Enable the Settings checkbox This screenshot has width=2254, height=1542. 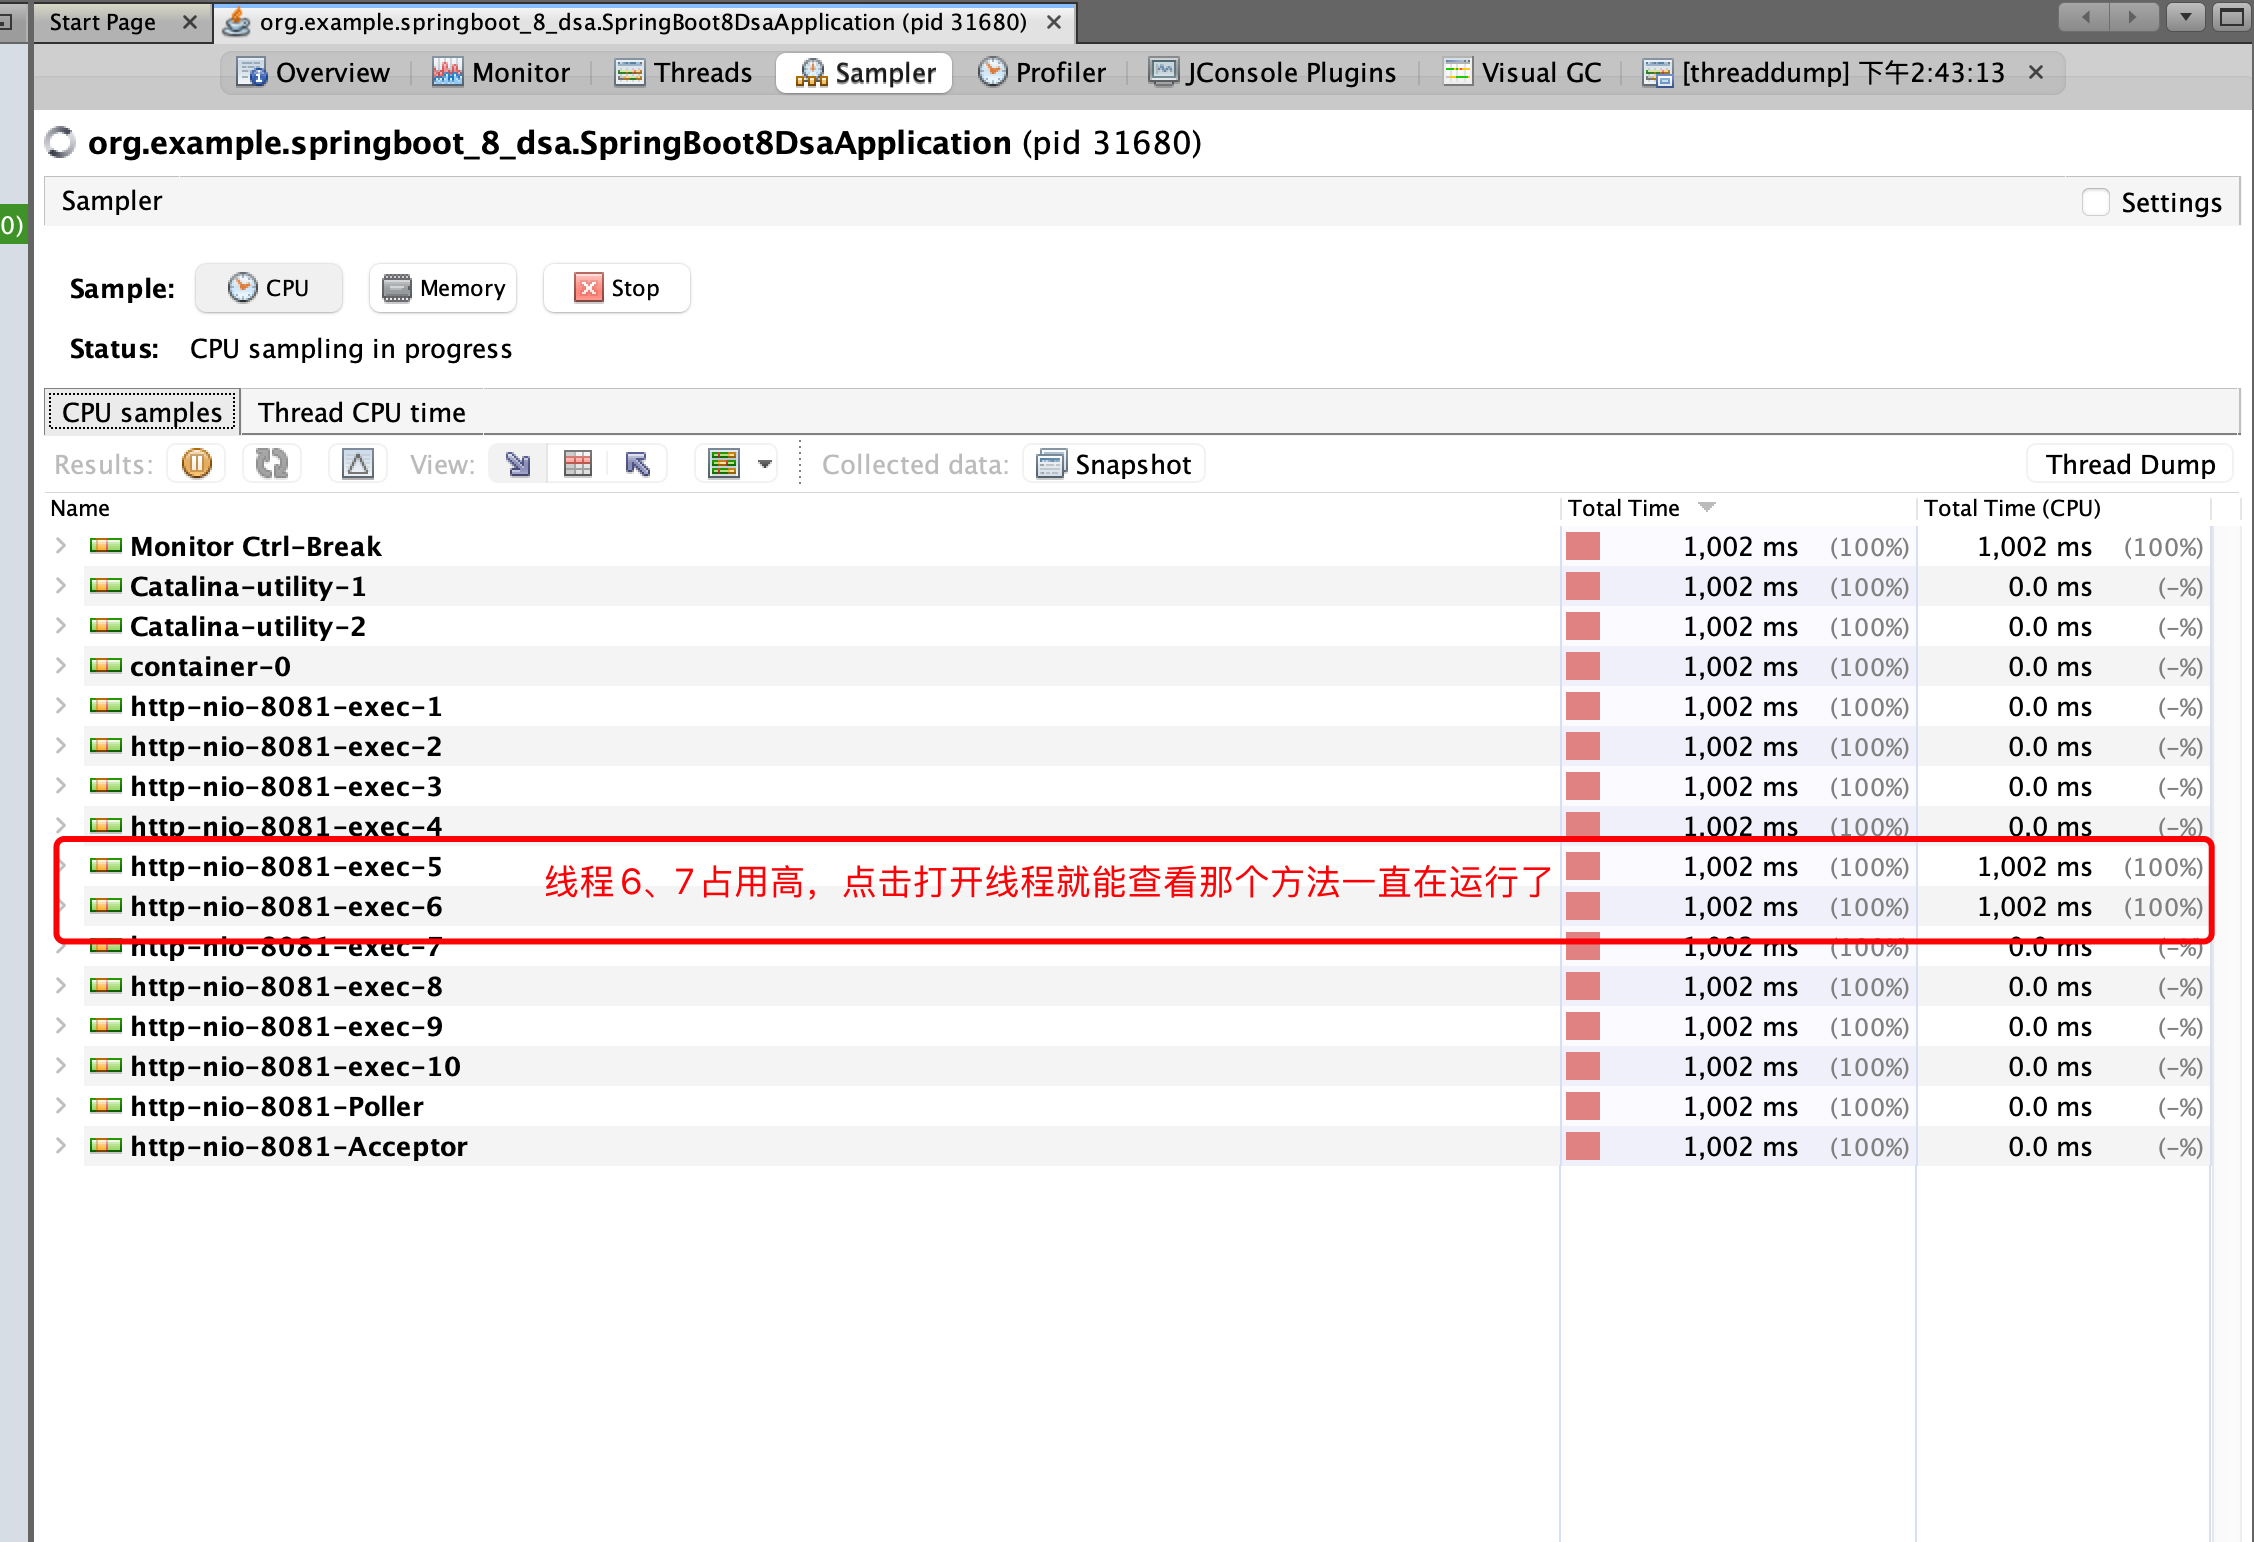(x=2095, y=202)
